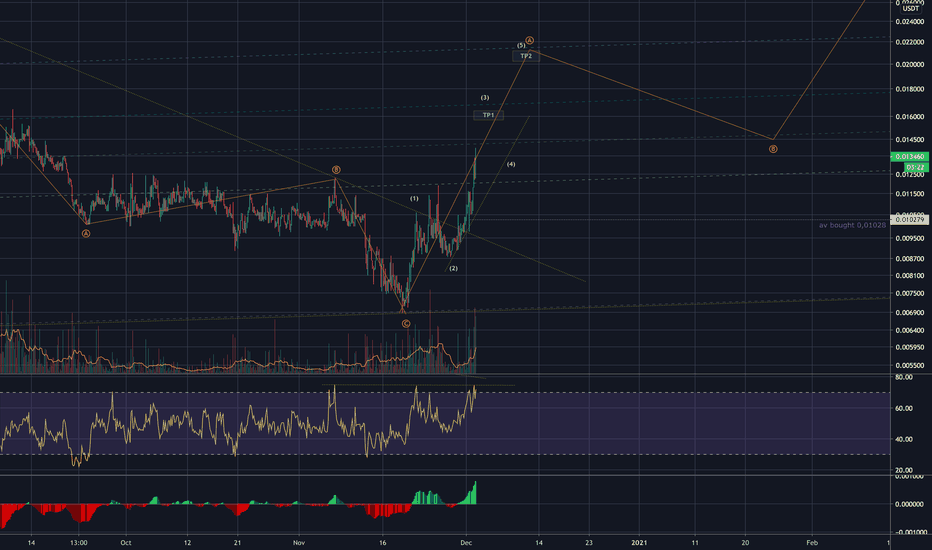Select the (4) wave label
932x550 pixels.
[x=511, y=164]
